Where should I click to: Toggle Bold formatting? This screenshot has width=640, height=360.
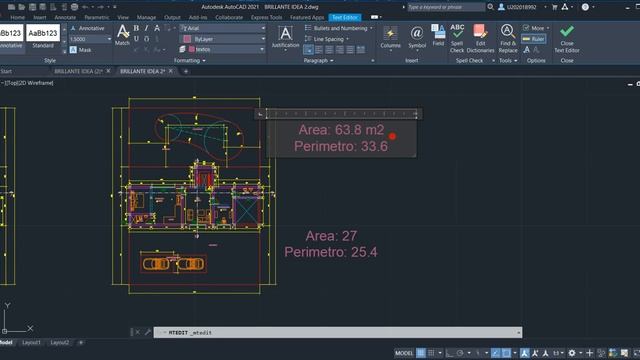[x=136, y=28]
